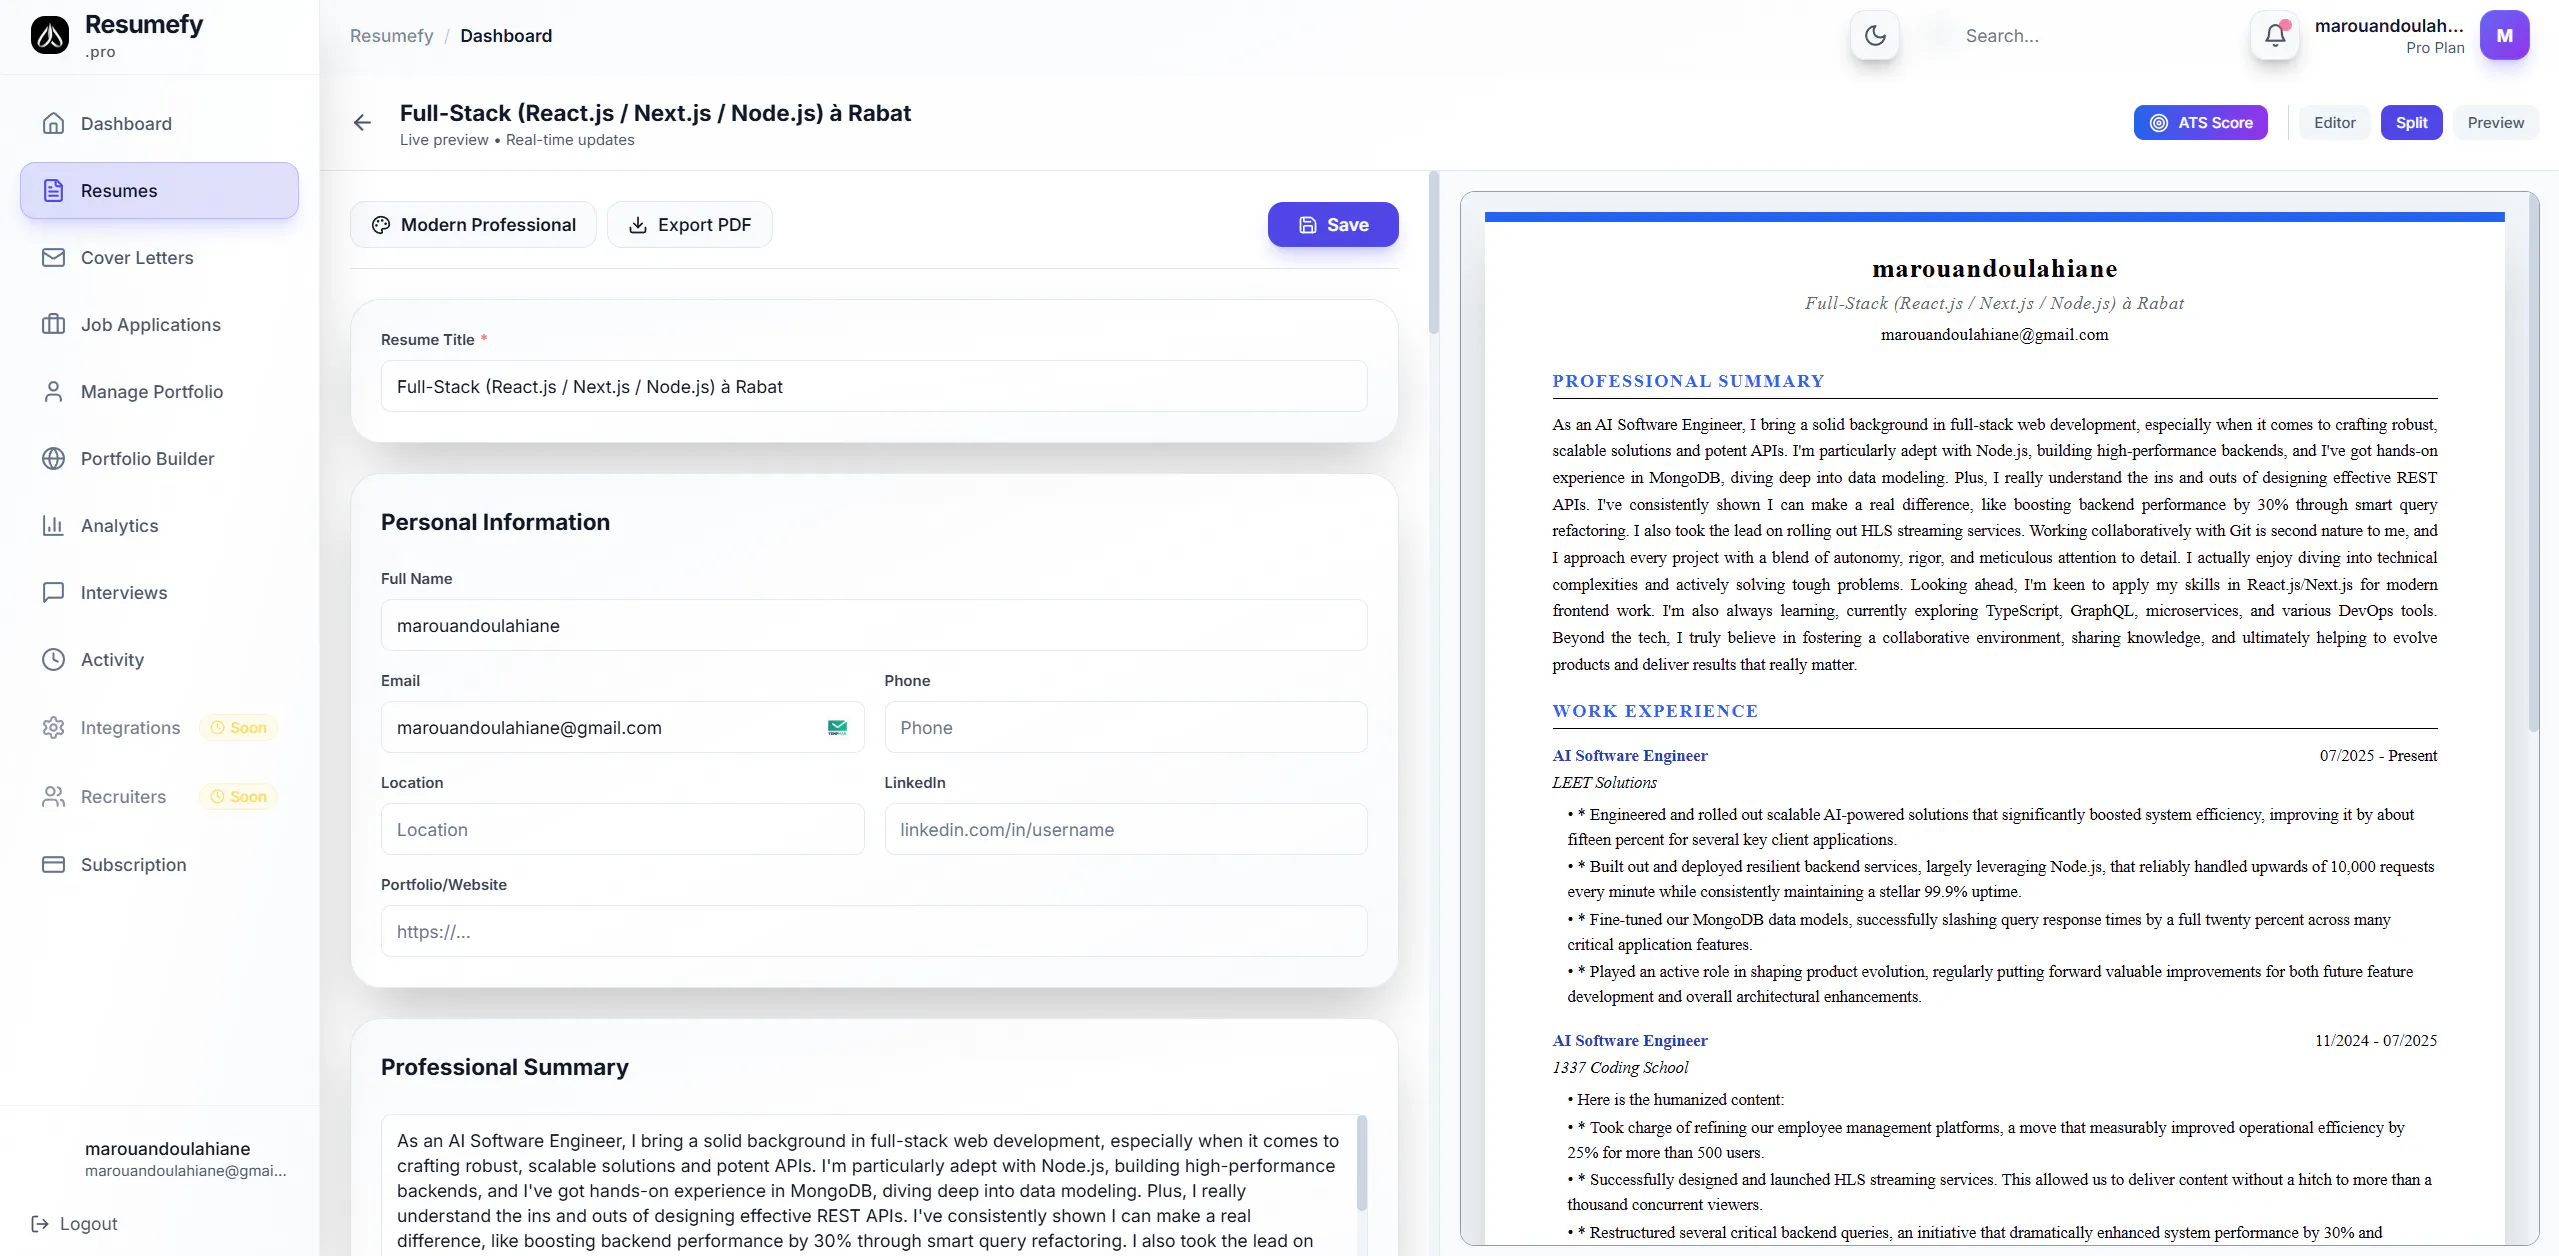This screenshot has width=2559, height=1256.
Task: Click the LinkedIn input field
Action: [1126, 829]
